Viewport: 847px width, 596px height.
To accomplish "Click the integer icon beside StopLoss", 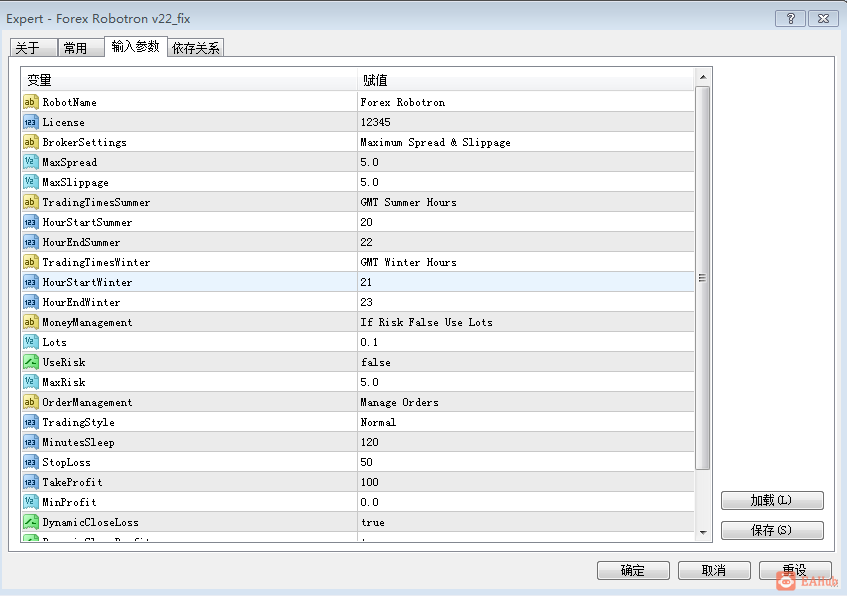I will tap(31, 462).
